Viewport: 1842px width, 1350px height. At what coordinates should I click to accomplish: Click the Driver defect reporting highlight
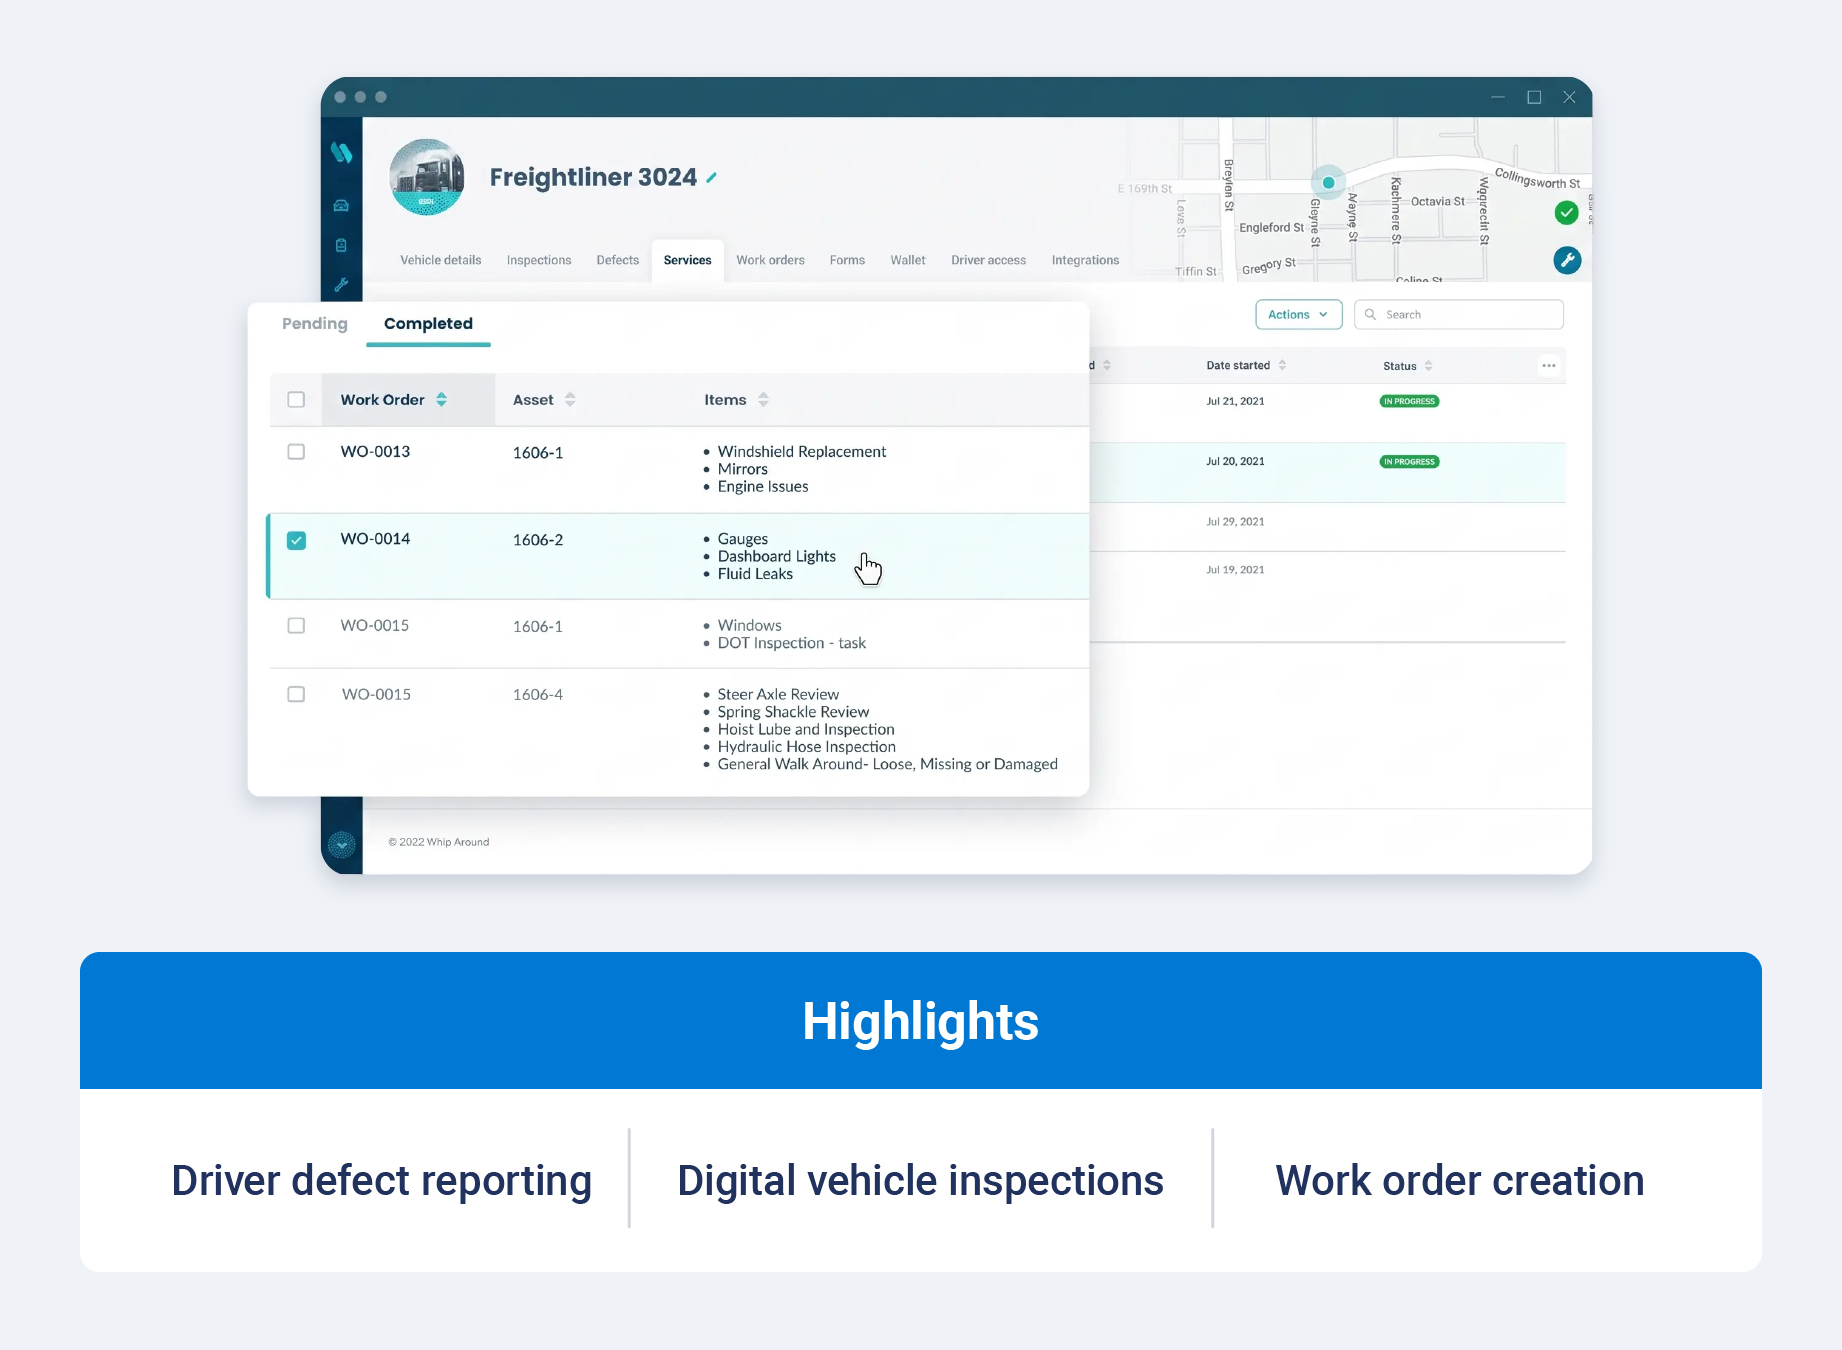tap(382, 1180)
